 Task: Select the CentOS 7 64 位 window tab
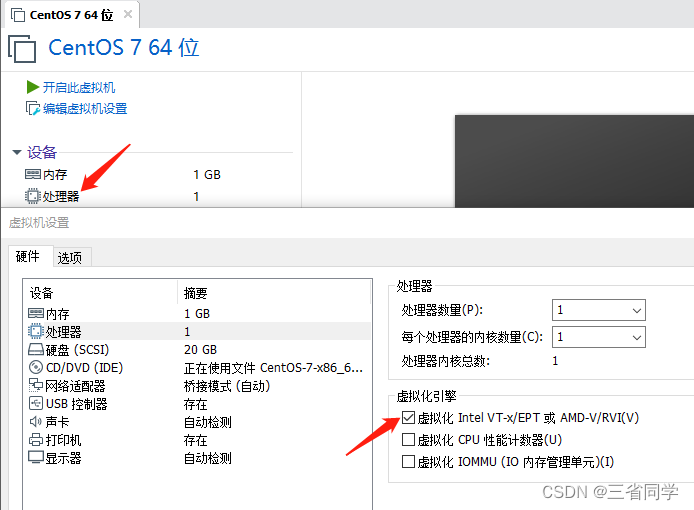click(x=72, y=15)
